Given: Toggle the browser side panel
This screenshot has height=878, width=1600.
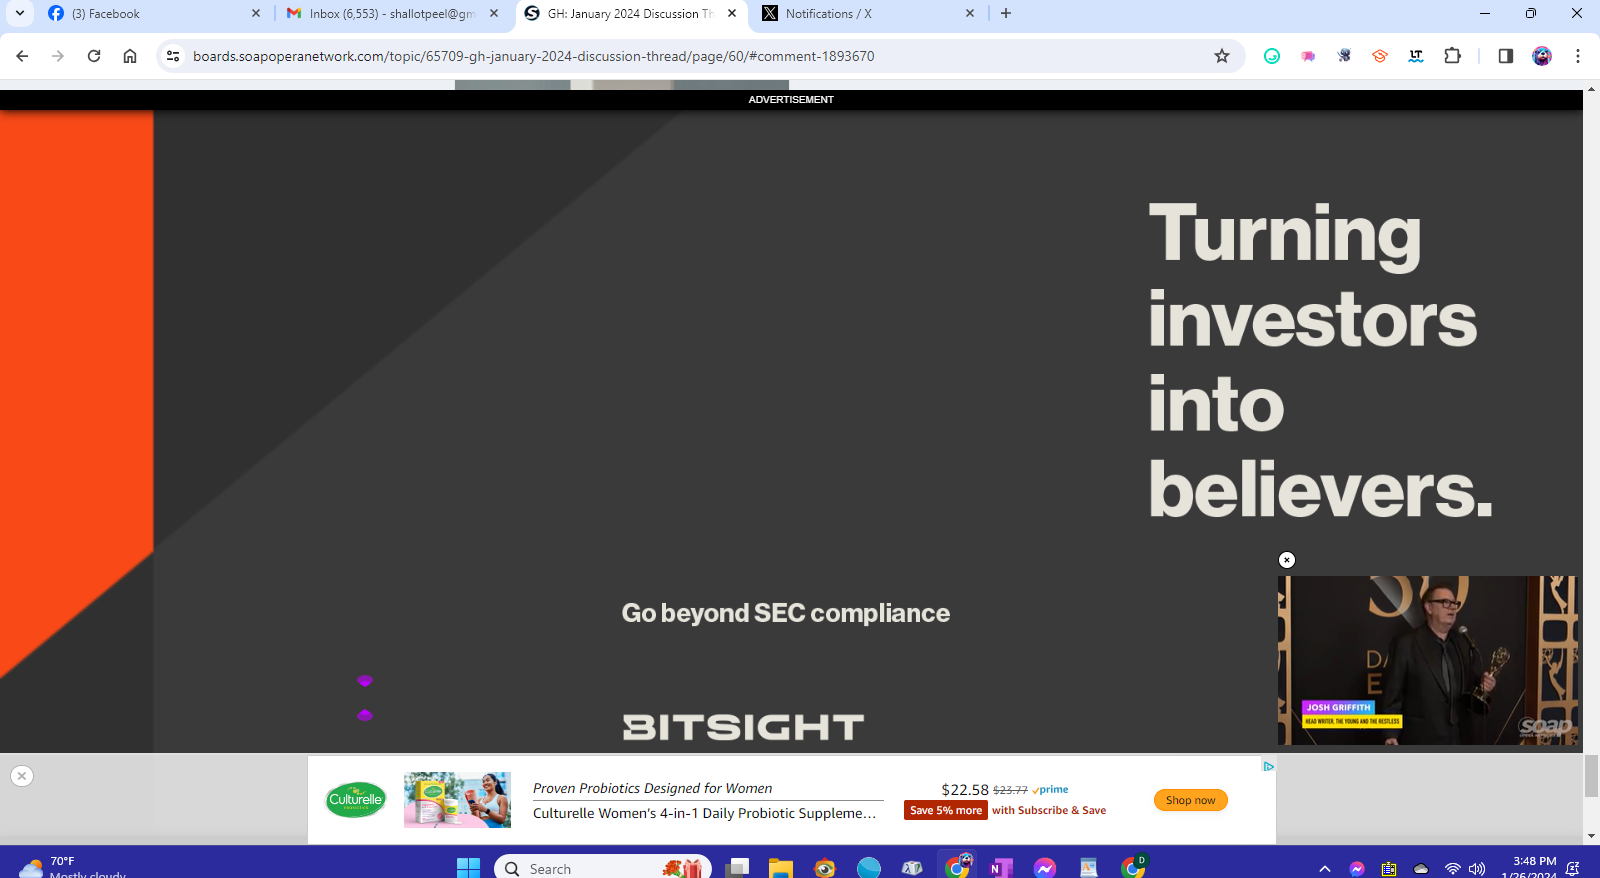Looking at the screenshot, I should (x=1505, y=56).
